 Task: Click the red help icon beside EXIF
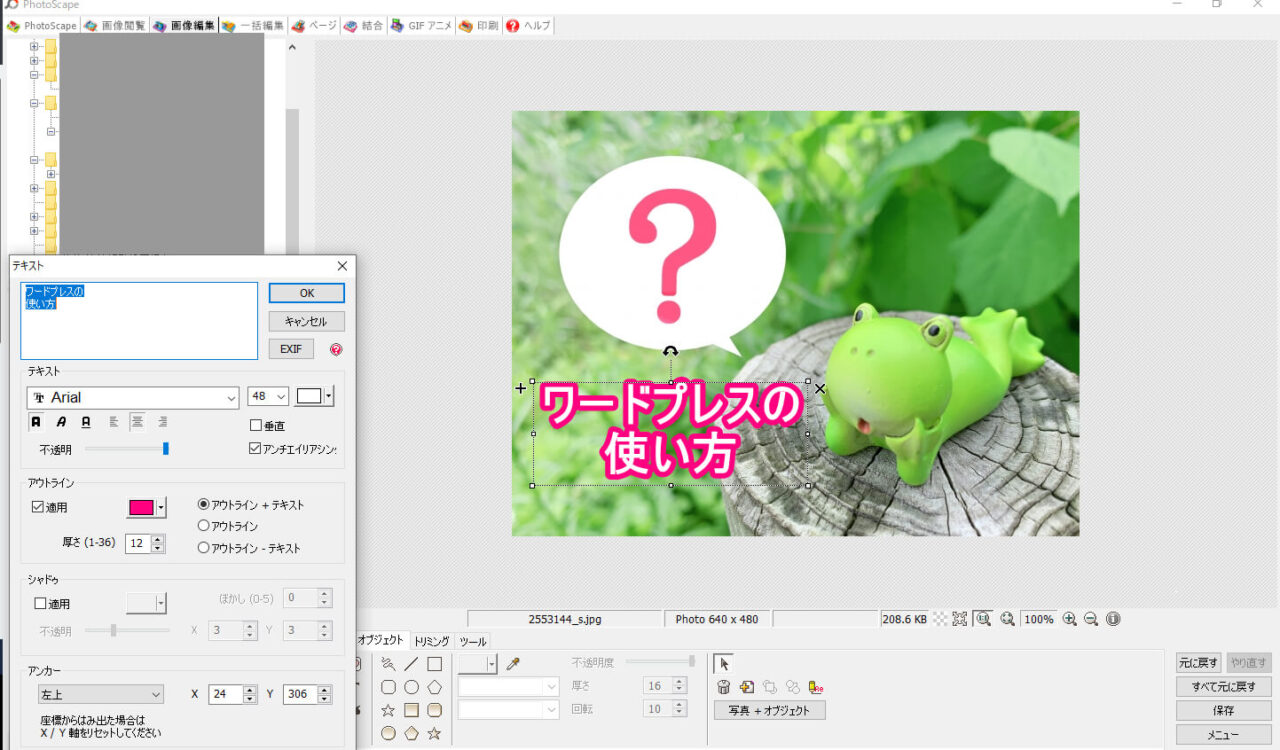point(336,350)
